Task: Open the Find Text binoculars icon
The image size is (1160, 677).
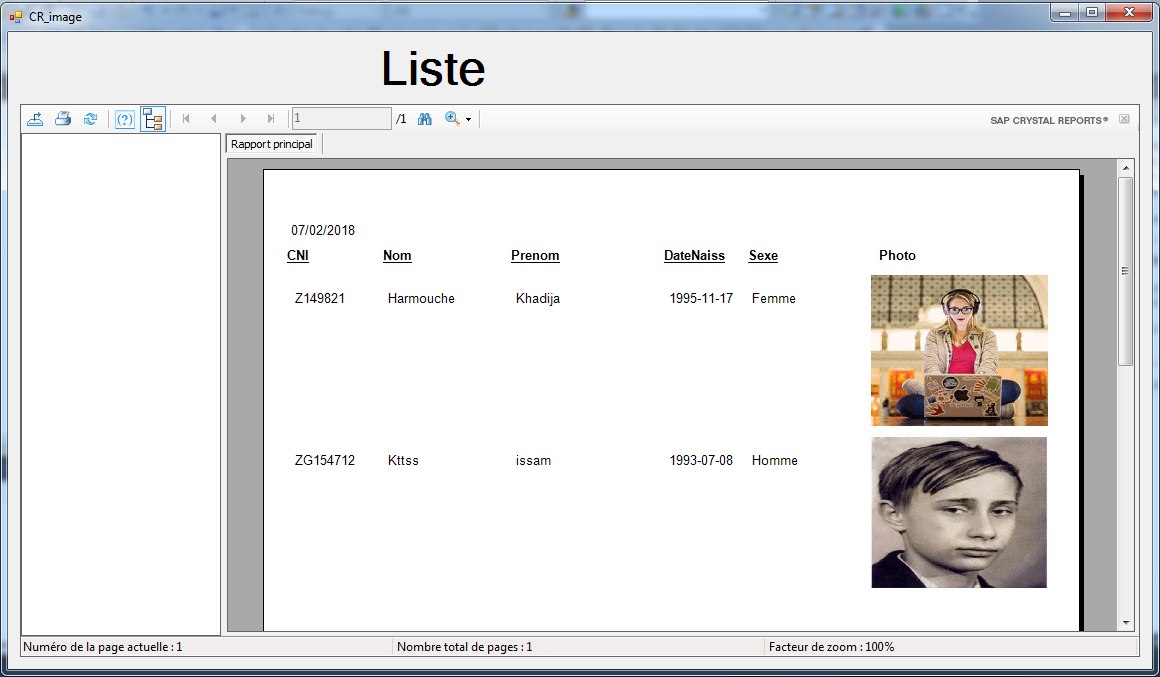Action: pos(425,118)
